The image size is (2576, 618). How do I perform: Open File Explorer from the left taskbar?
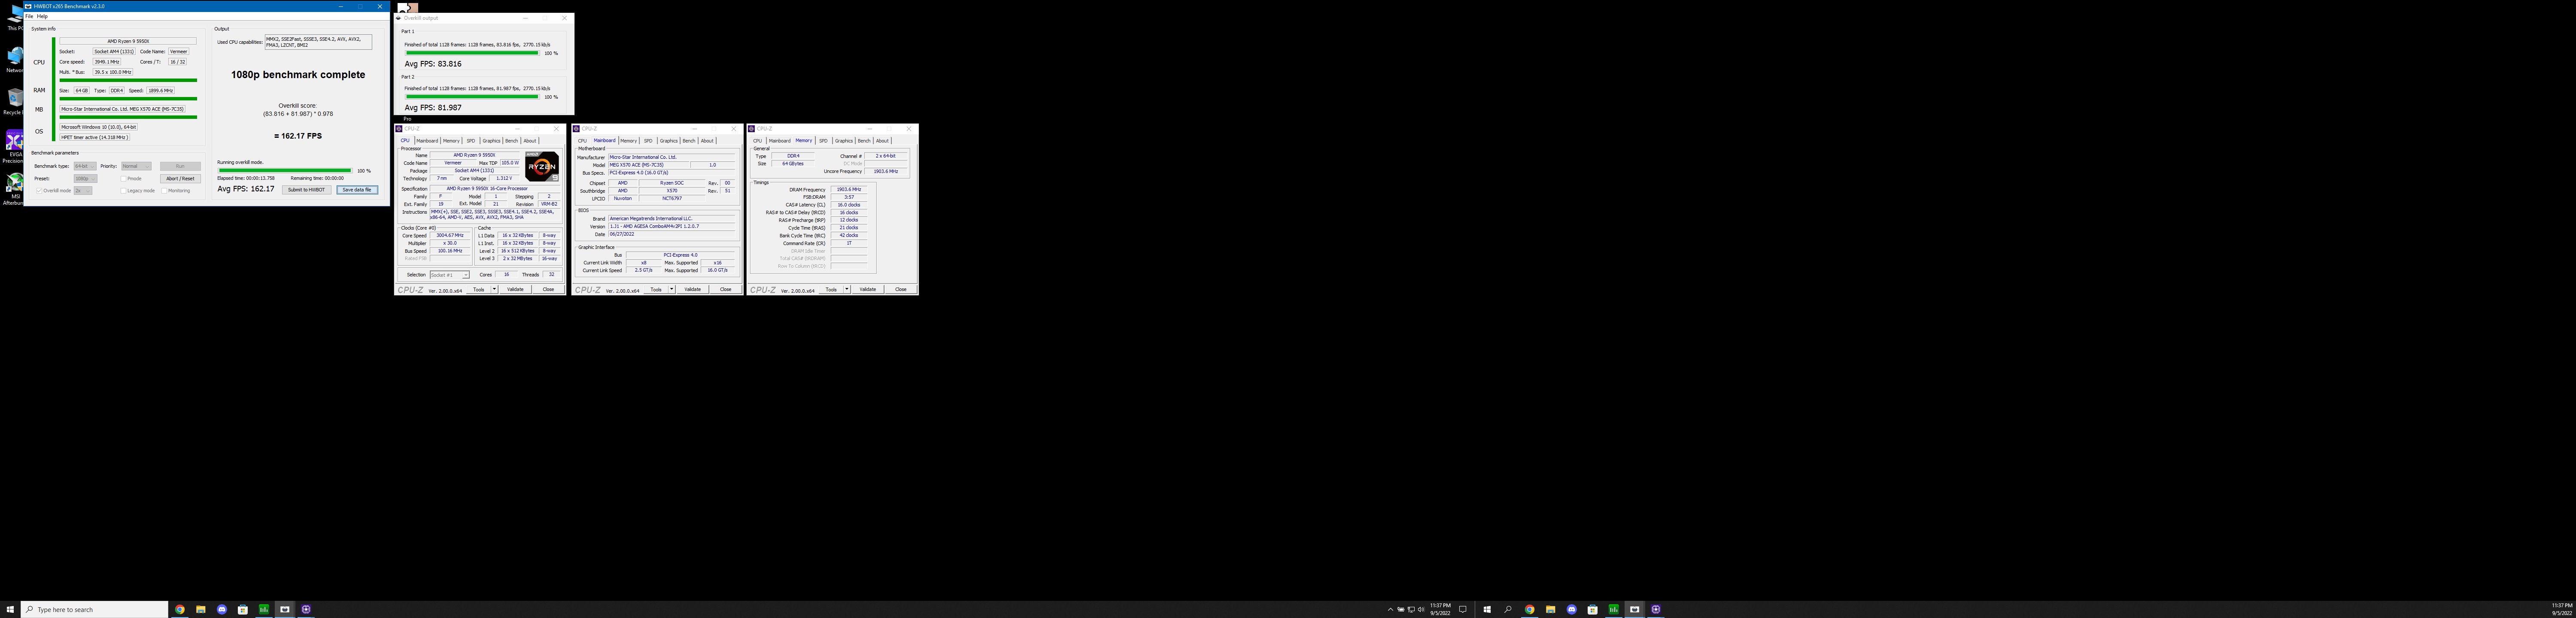[201, 609]
